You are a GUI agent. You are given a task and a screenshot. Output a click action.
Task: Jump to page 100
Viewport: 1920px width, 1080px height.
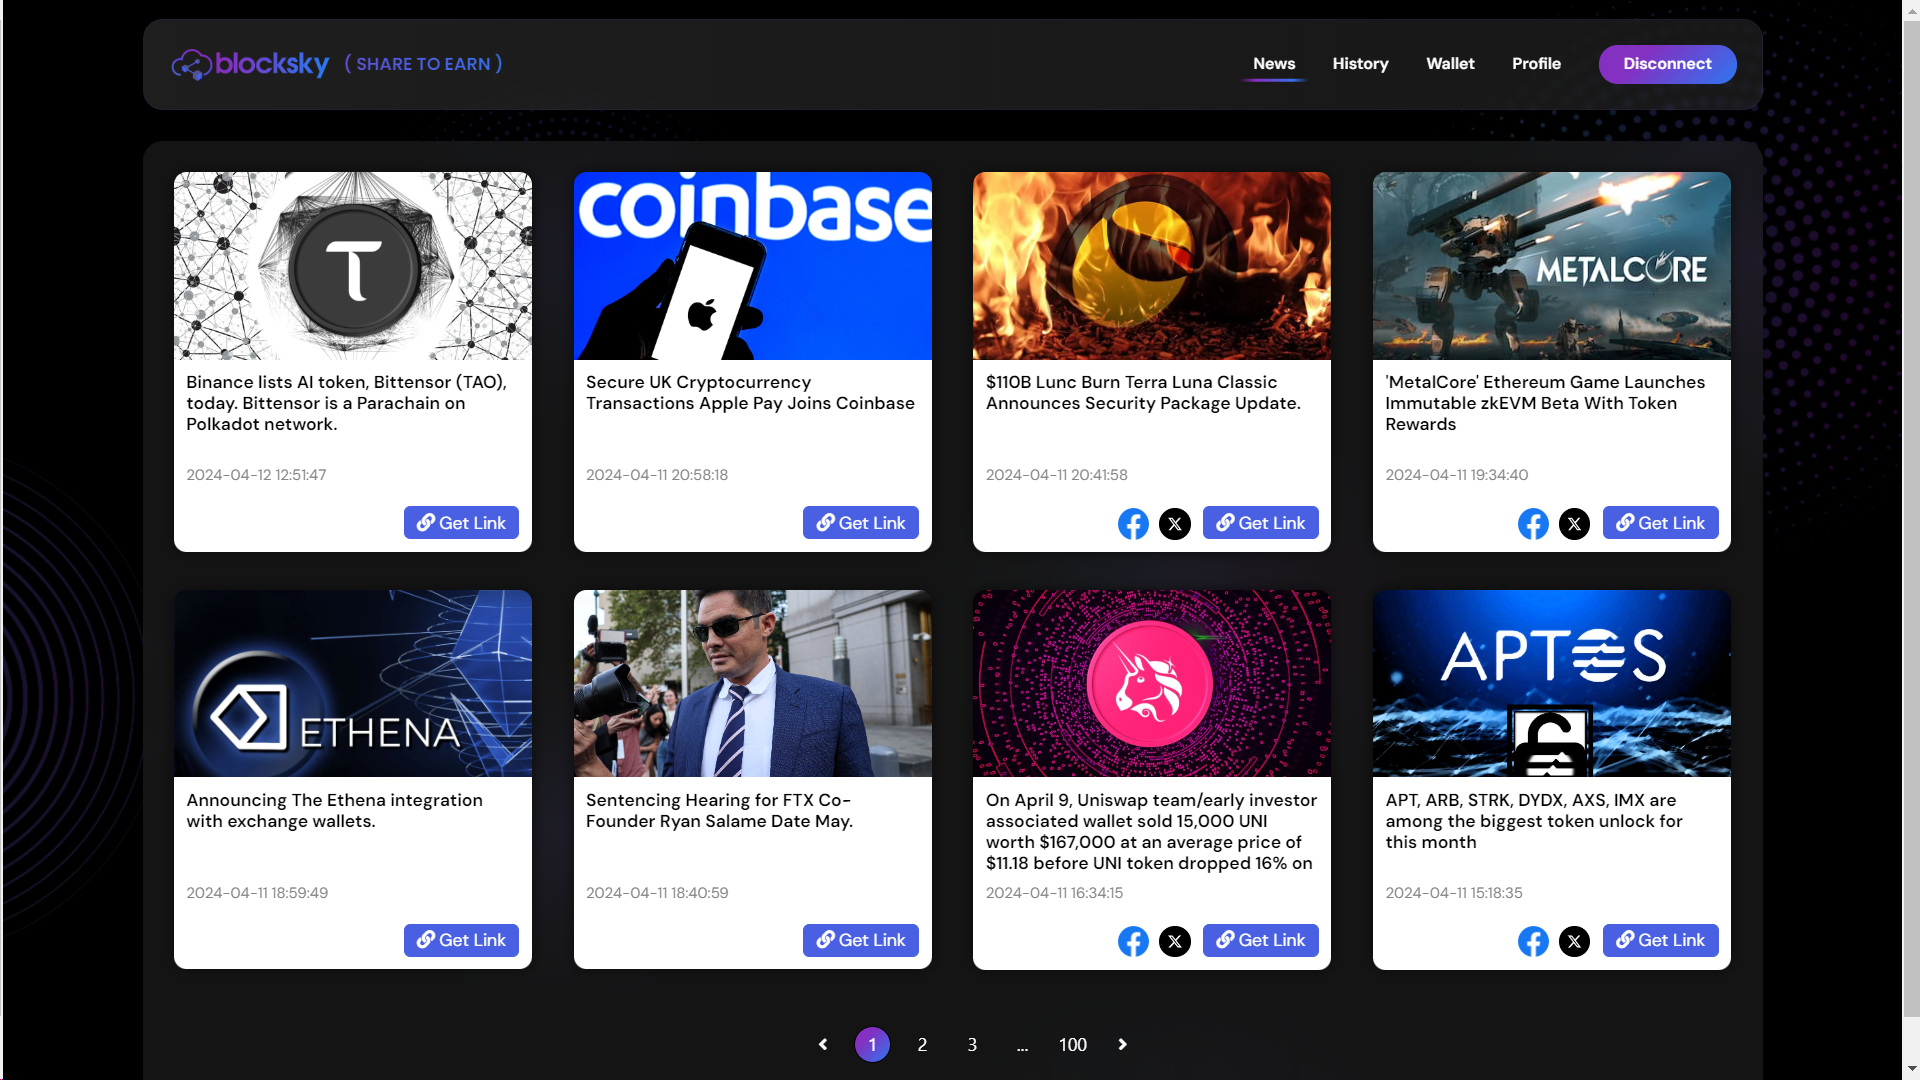click(x=1072, y=1044)
